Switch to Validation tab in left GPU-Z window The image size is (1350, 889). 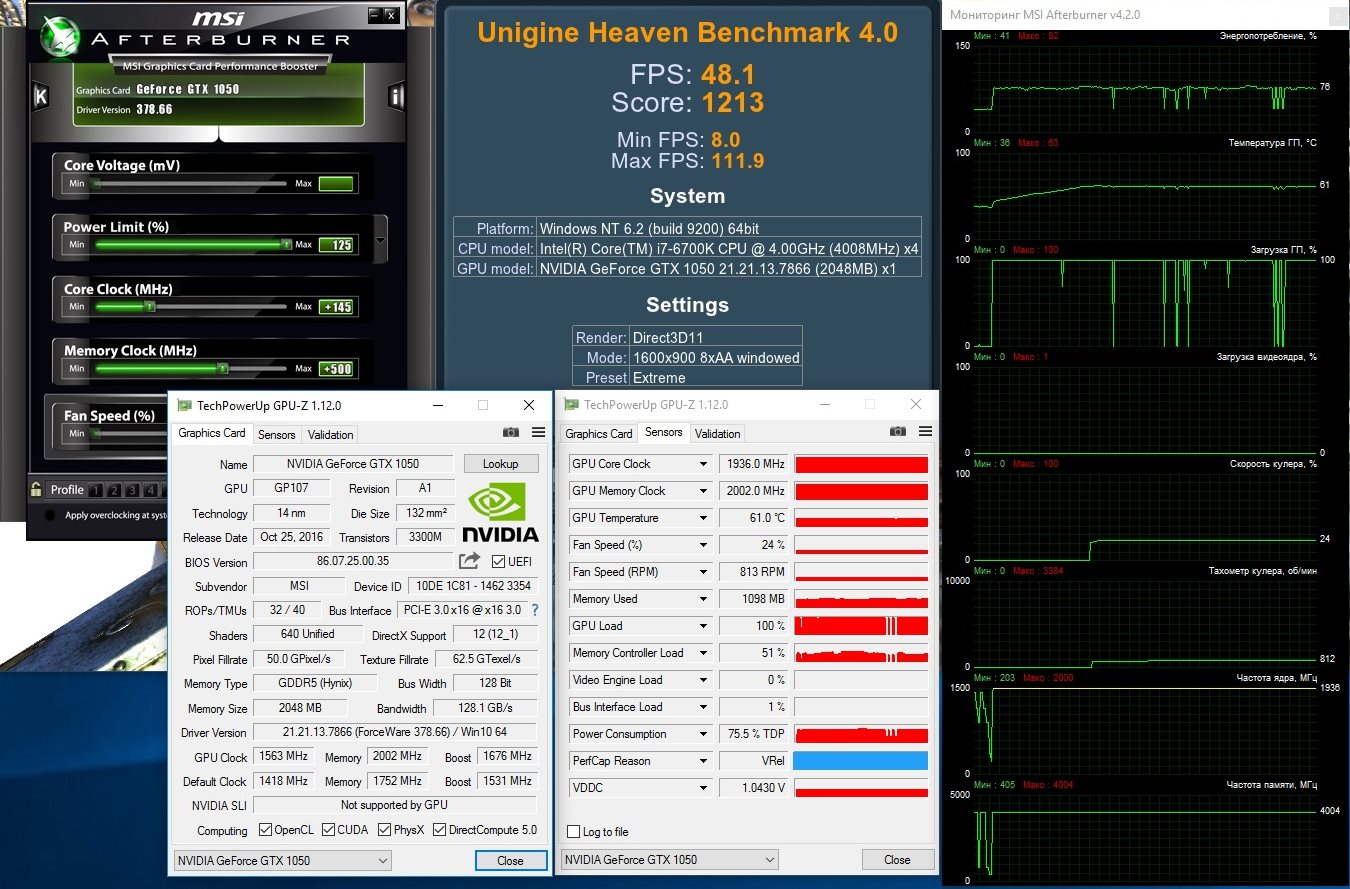point(330,434)
